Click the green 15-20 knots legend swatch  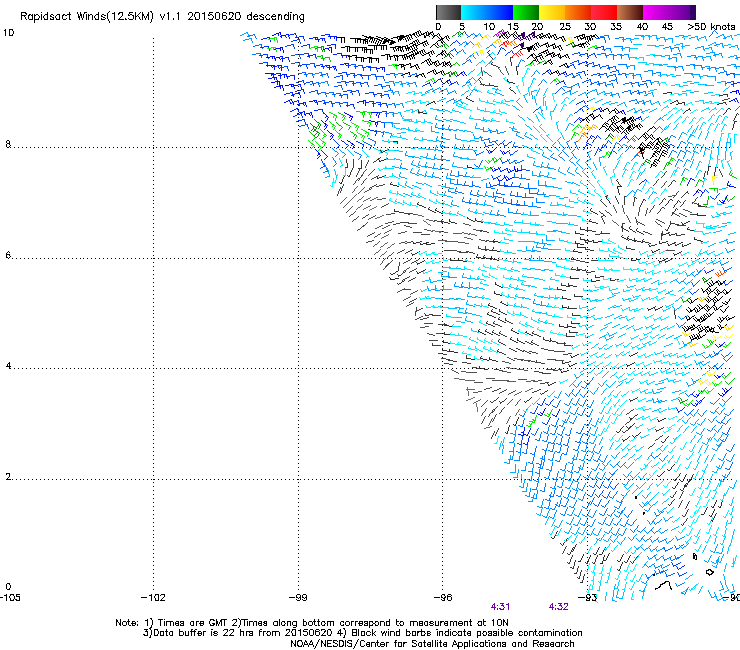[x=526, y=12]
